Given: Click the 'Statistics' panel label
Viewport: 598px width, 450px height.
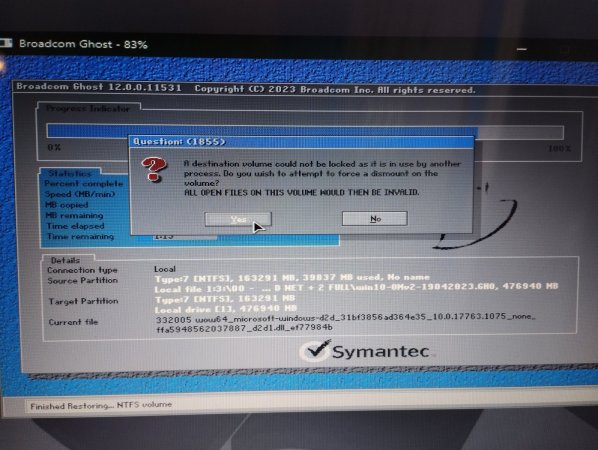Looking at the screenshot, I should tap(70, 174).
